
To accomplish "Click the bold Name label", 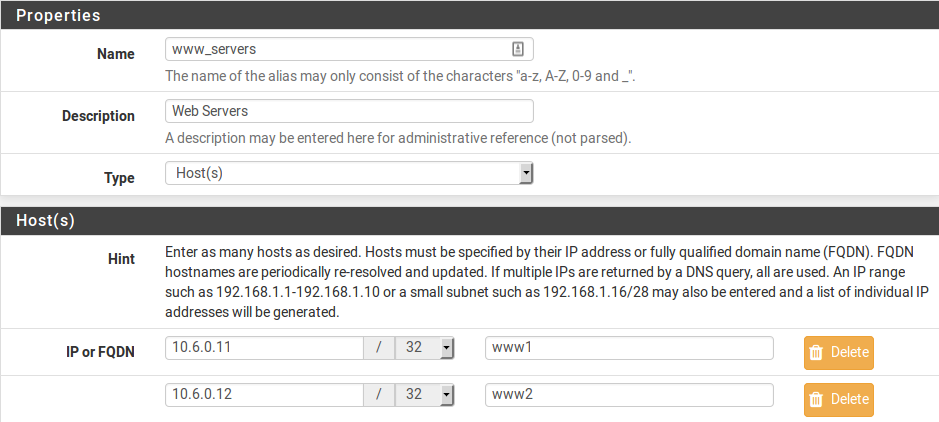I will pyautogui.click(x=115, y=54).
